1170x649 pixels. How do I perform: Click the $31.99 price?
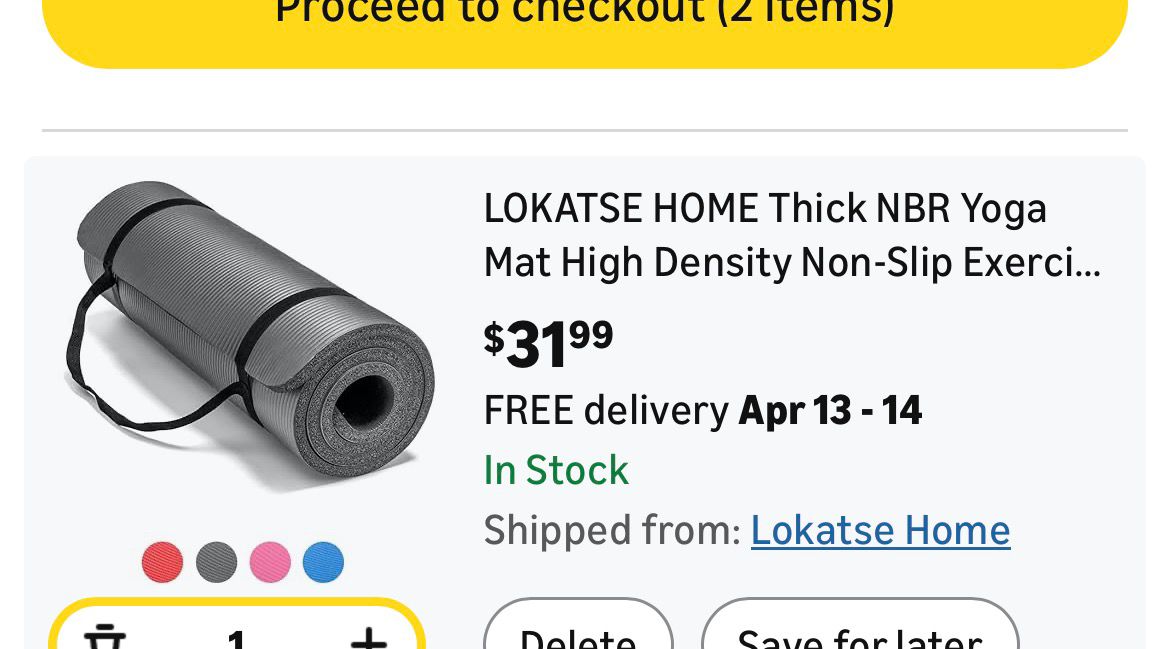[x=548, y=344]
